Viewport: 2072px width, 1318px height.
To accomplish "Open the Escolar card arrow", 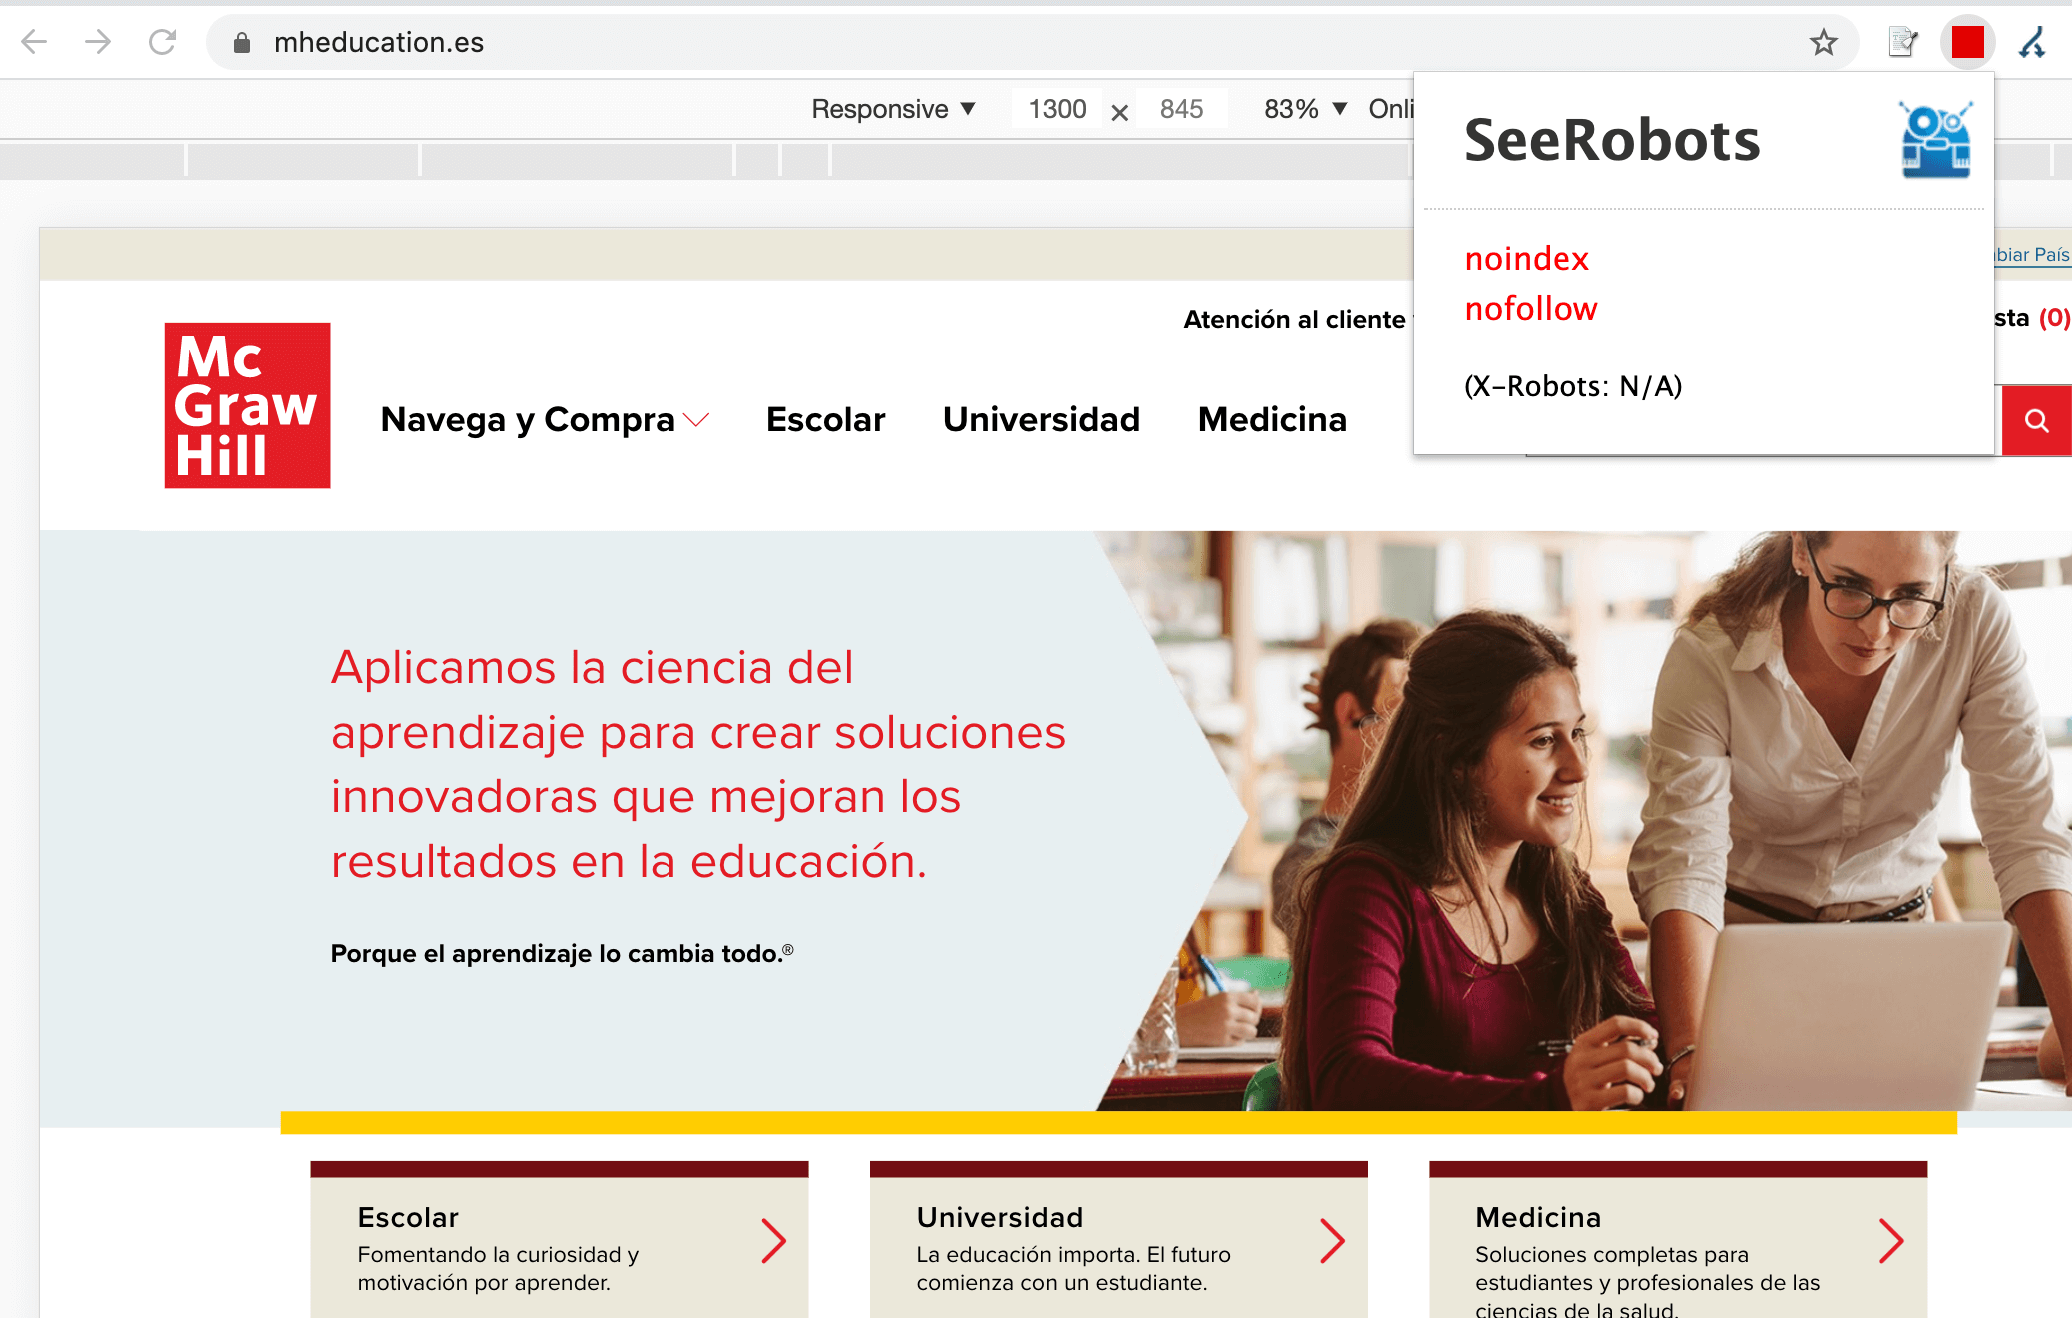I will coord(773,1241).
